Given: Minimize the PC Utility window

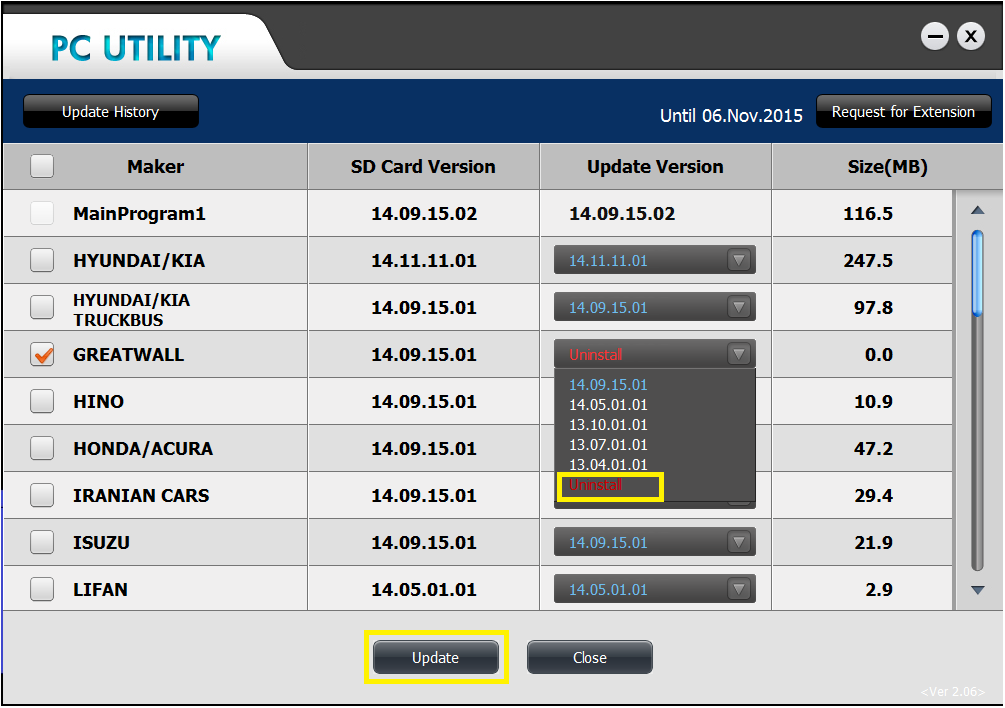Looking at the screenshot, I should tap(935, 37).
